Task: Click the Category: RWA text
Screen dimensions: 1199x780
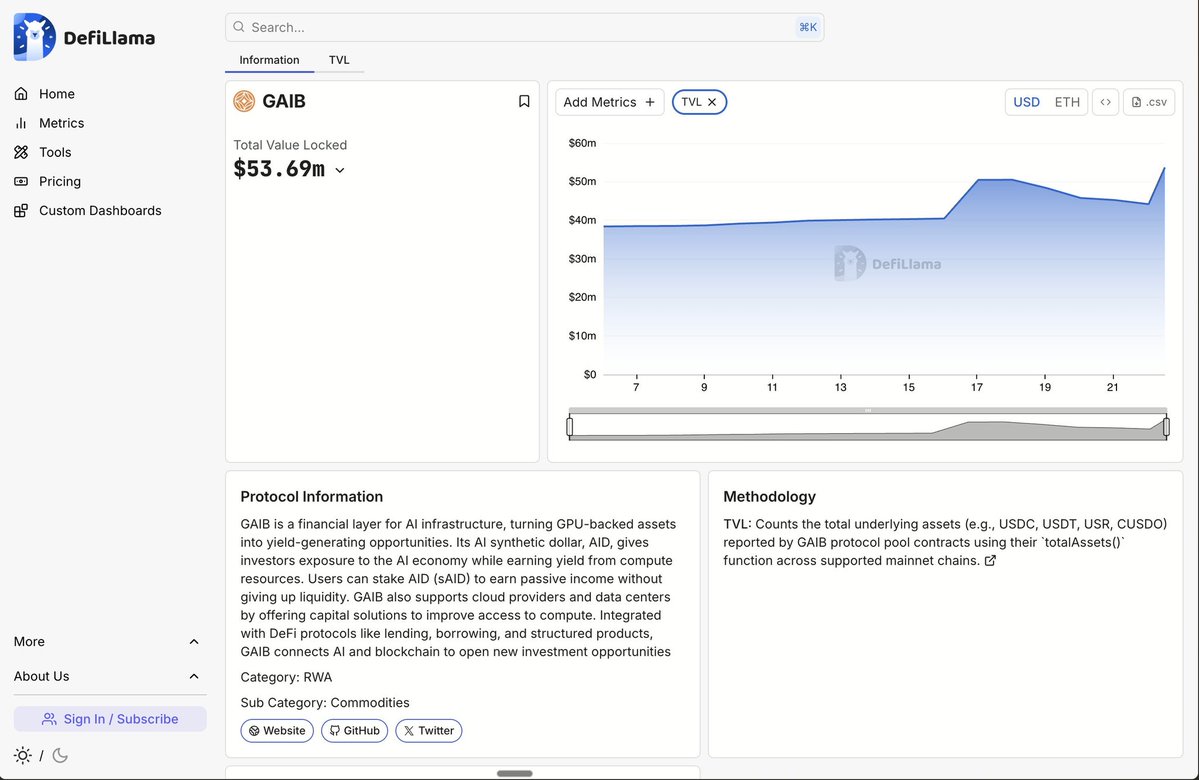Action: [x=286, y=677]
